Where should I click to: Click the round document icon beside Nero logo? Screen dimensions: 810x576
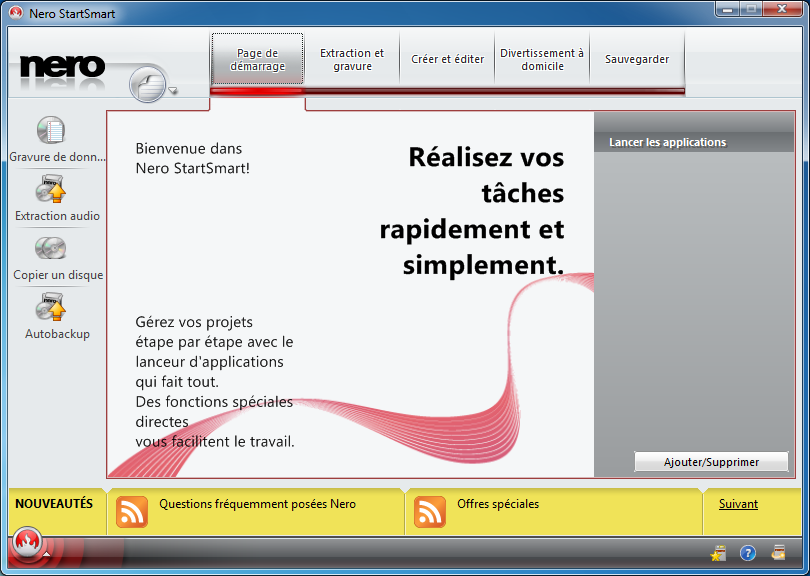click(x=147, y=83)
